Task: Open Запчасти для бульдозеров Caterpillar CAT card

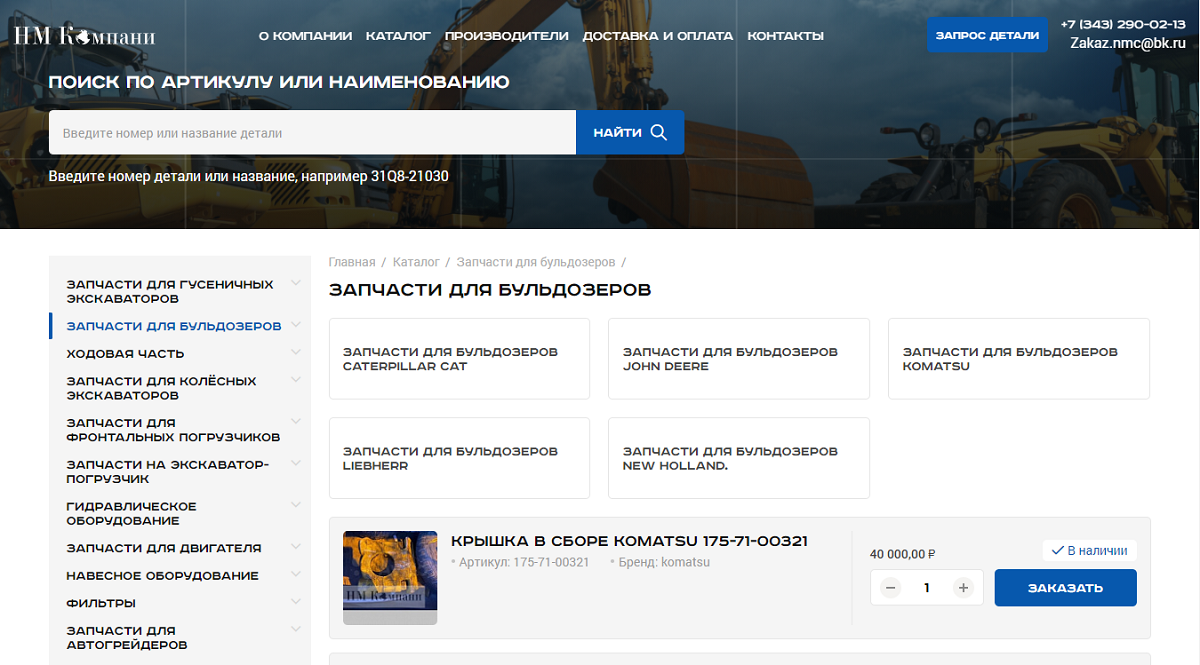Action: [459, 359]
